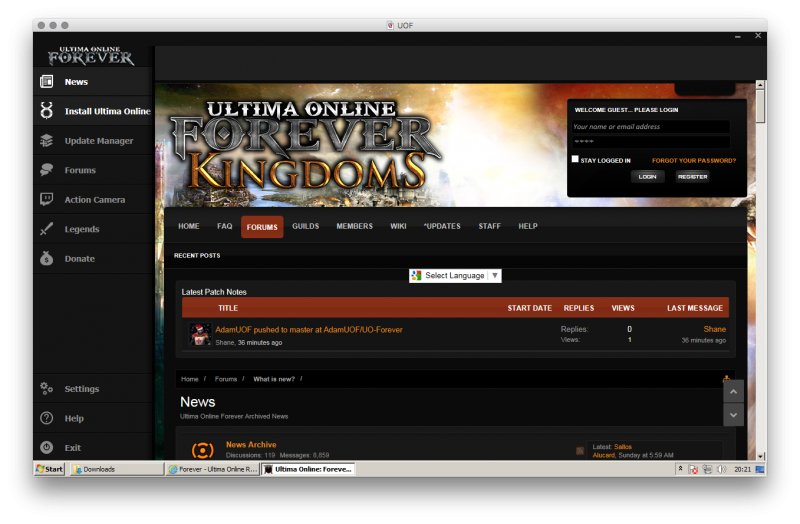
Task: Open the GUILDS navigation tab
Action: point(306,226)
